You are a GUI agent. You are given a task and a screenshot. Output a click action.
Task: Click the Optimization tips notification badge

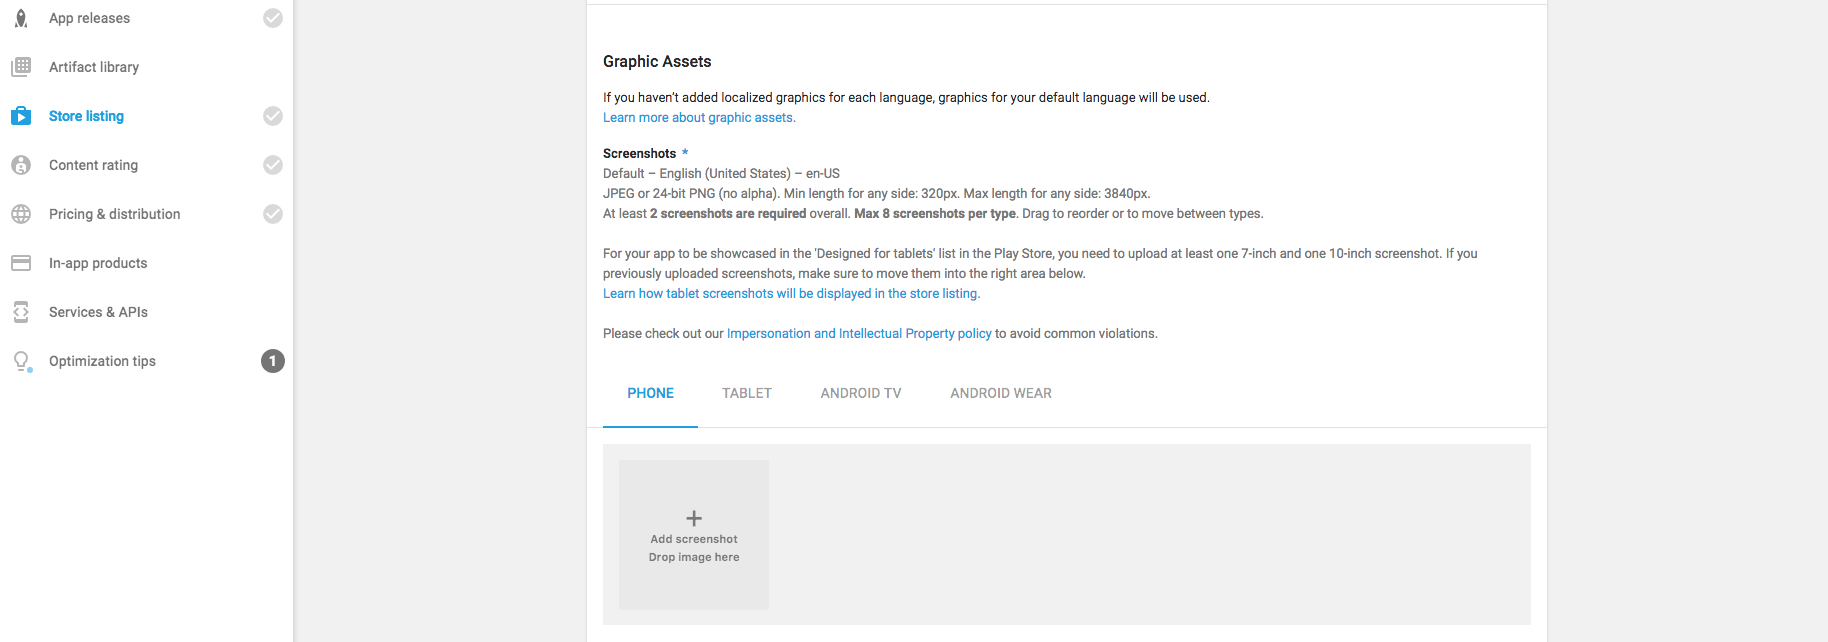click(x=273, y=361)
